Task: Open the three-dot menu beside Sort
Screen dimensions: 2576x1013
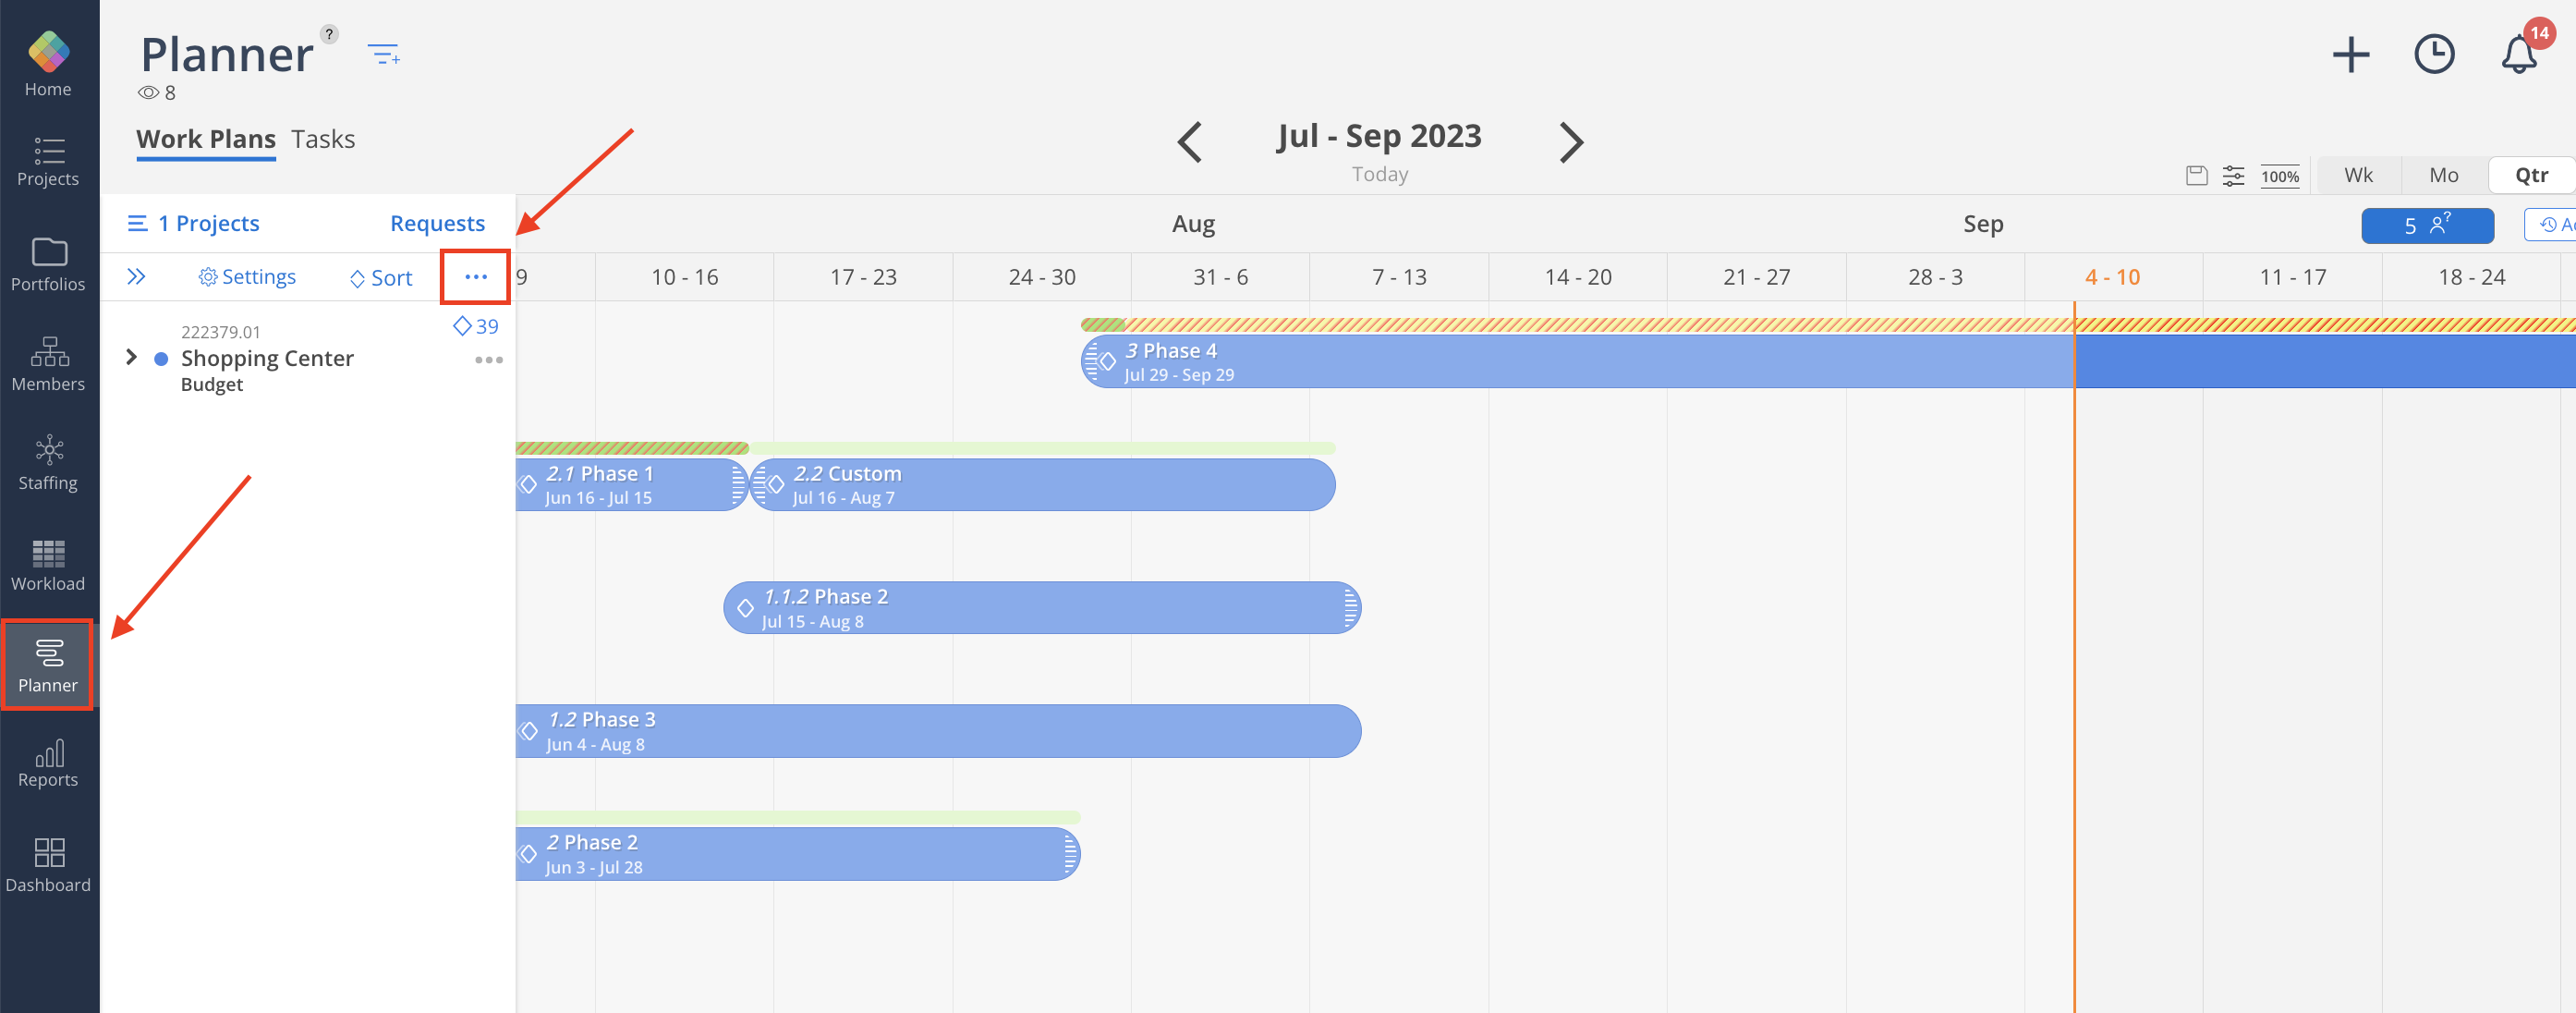Action: 476,277
